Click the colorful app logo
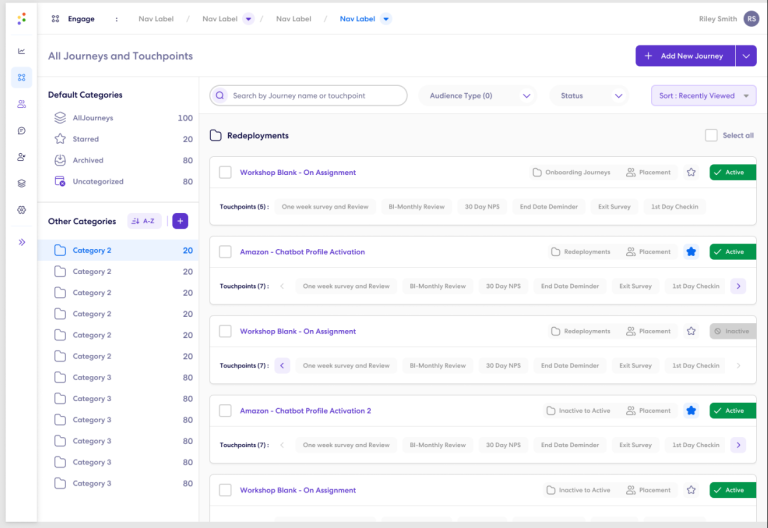 (22, 19)
